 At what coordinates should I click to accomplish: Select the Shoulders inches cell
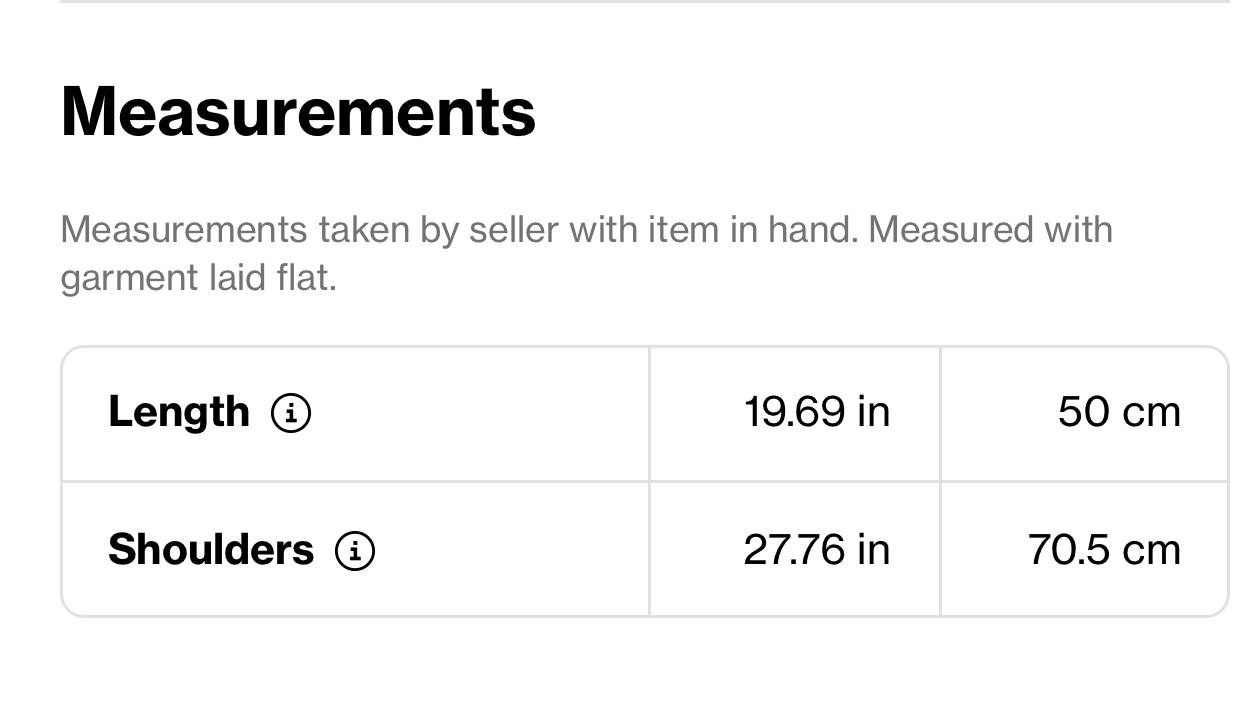(x=795, y=550)
